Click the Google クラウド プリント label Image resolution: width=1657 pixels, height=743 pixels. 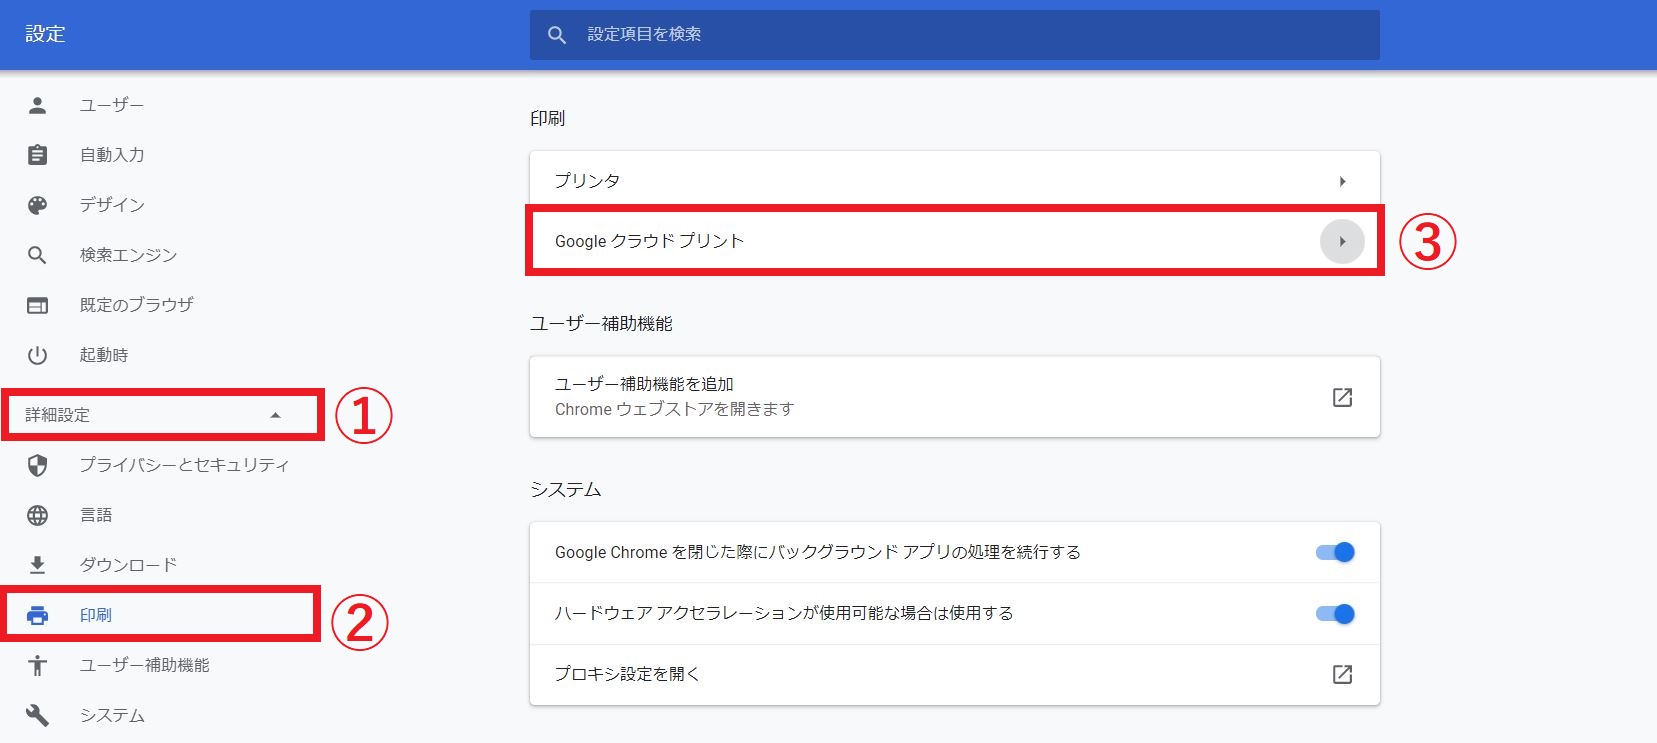[650, 241]
